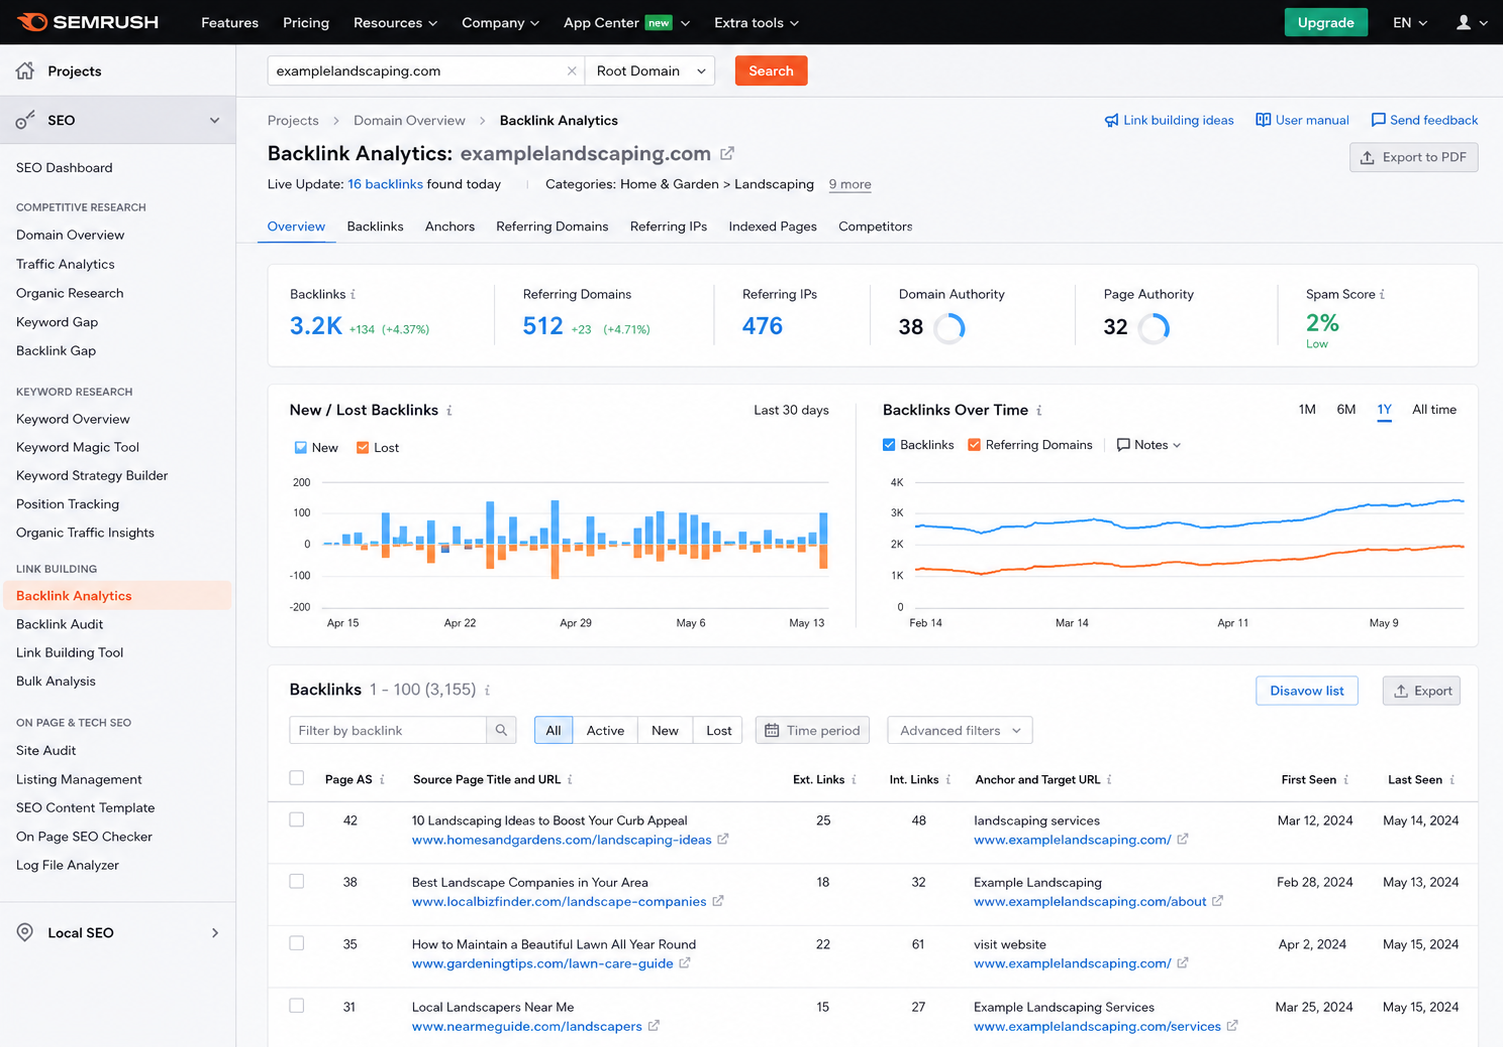Click the magnifier icon in backlink filter

click(501, 730)
